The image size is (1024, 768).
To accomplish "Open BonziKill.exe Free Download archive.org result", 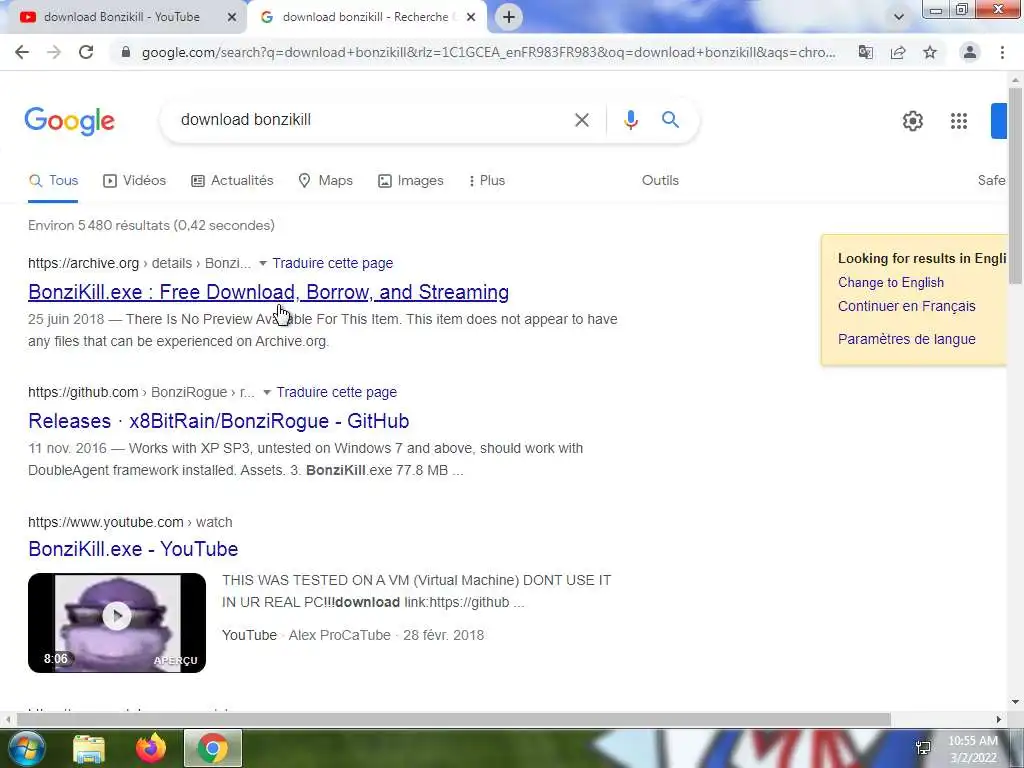I will [x=268, y=292].
